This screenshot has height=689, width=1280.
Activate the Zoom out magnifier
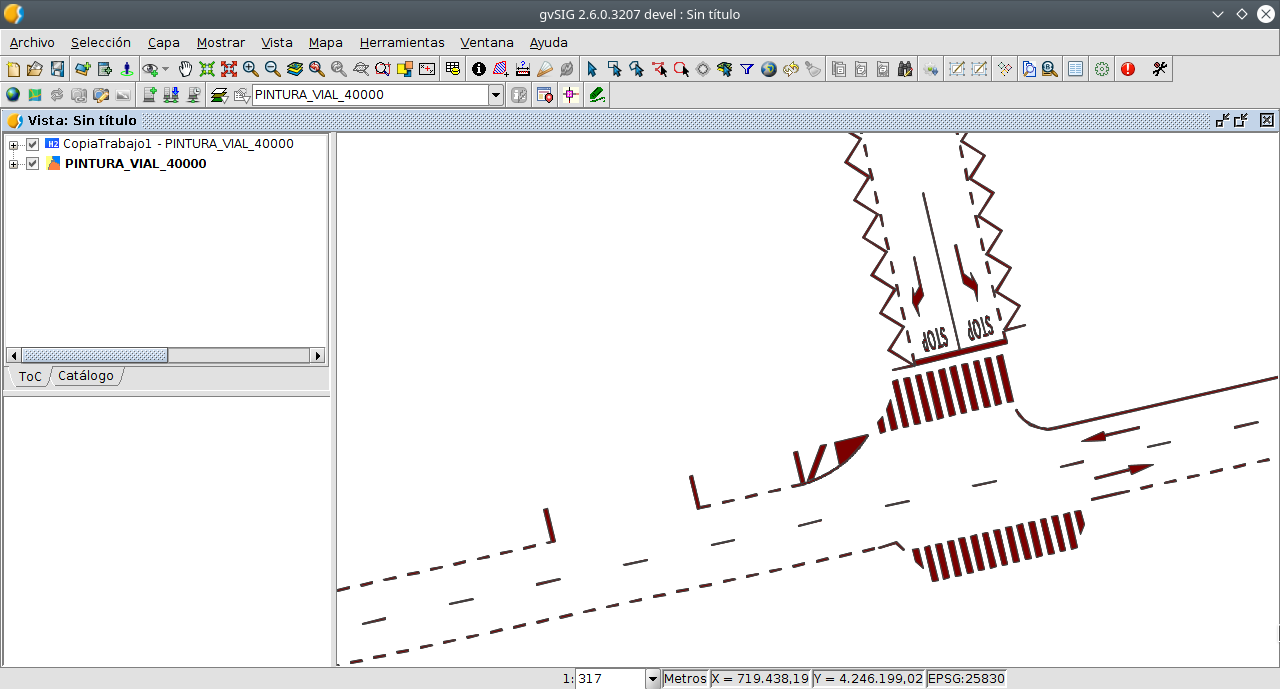pyautogui.click(x=273, y=69)
